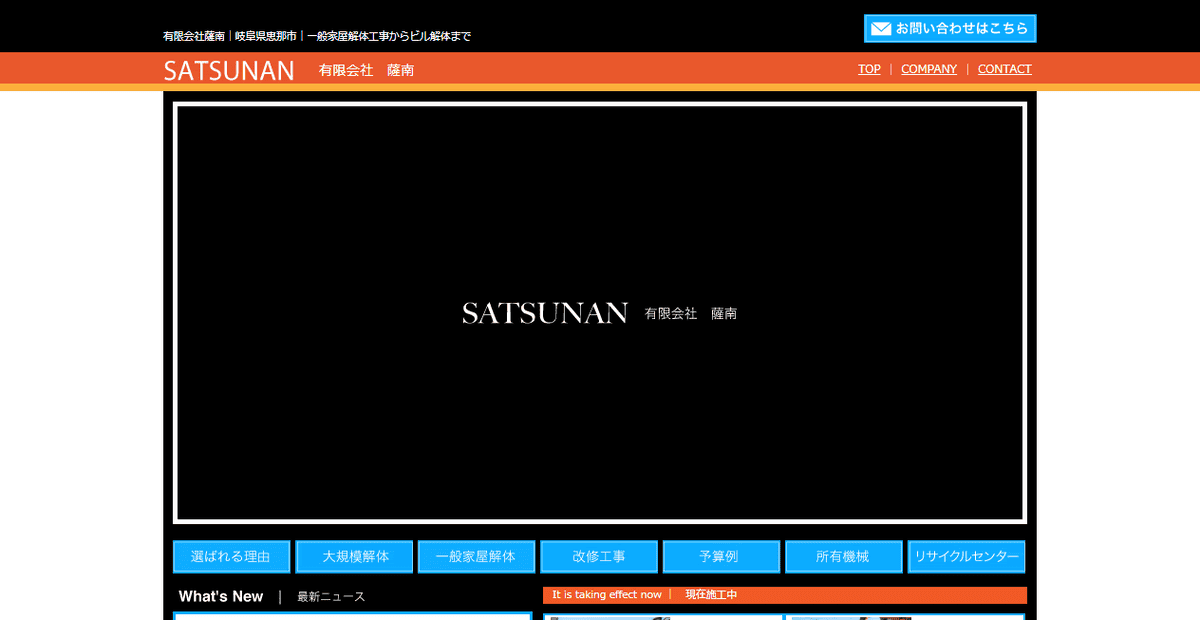Open the COMPANY page from the navigation

[x=929, y=69]
